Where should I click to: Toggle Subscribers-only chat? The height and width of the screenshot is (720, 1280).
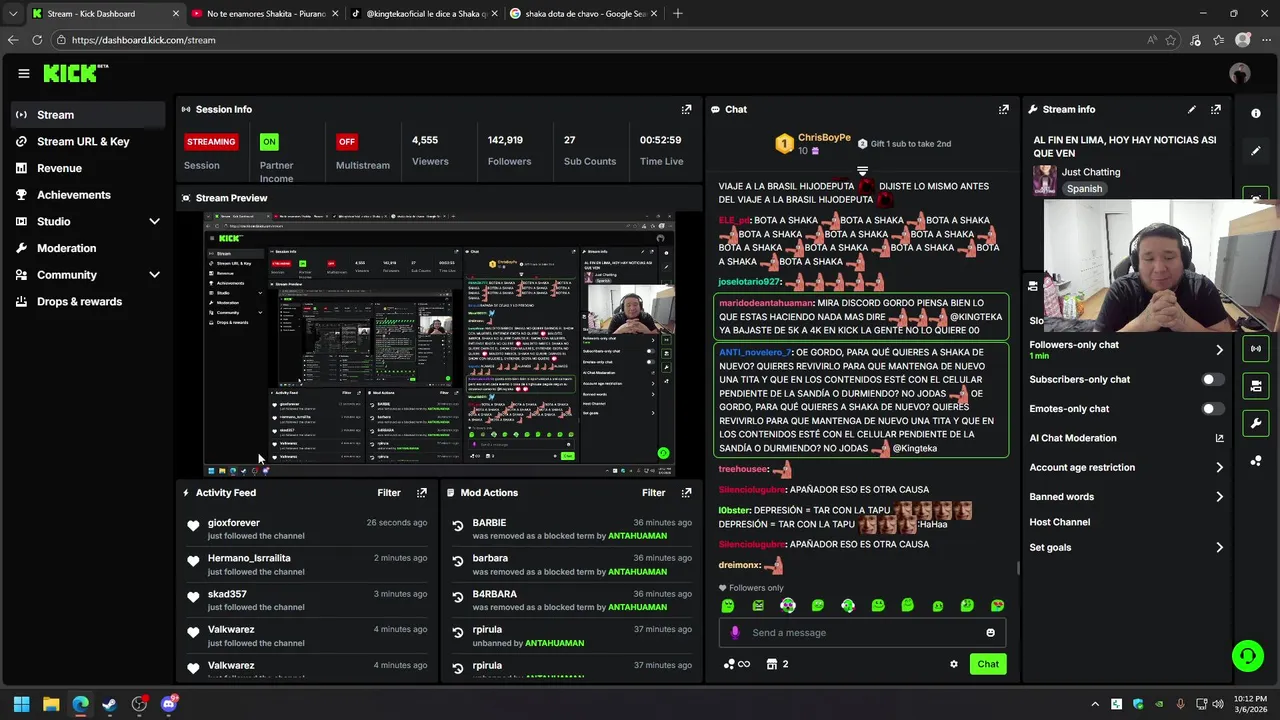pyautogui.click(x=1212, y=380)
